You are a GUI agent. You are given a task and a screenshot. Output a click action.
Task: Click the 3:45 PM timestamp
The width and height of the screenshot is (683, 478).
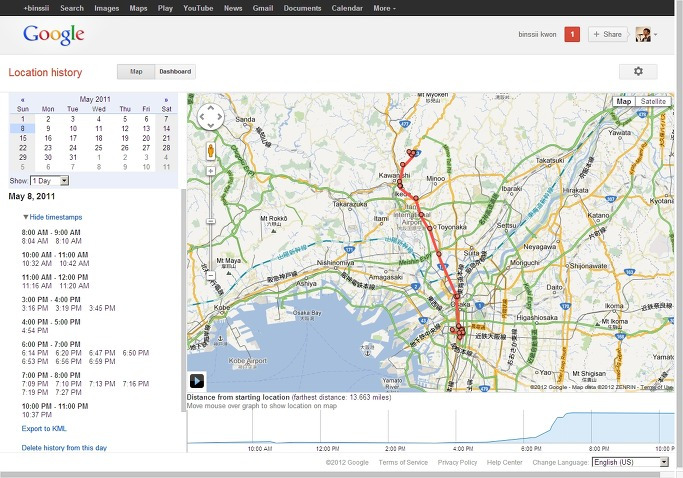(x=102, y=308)
